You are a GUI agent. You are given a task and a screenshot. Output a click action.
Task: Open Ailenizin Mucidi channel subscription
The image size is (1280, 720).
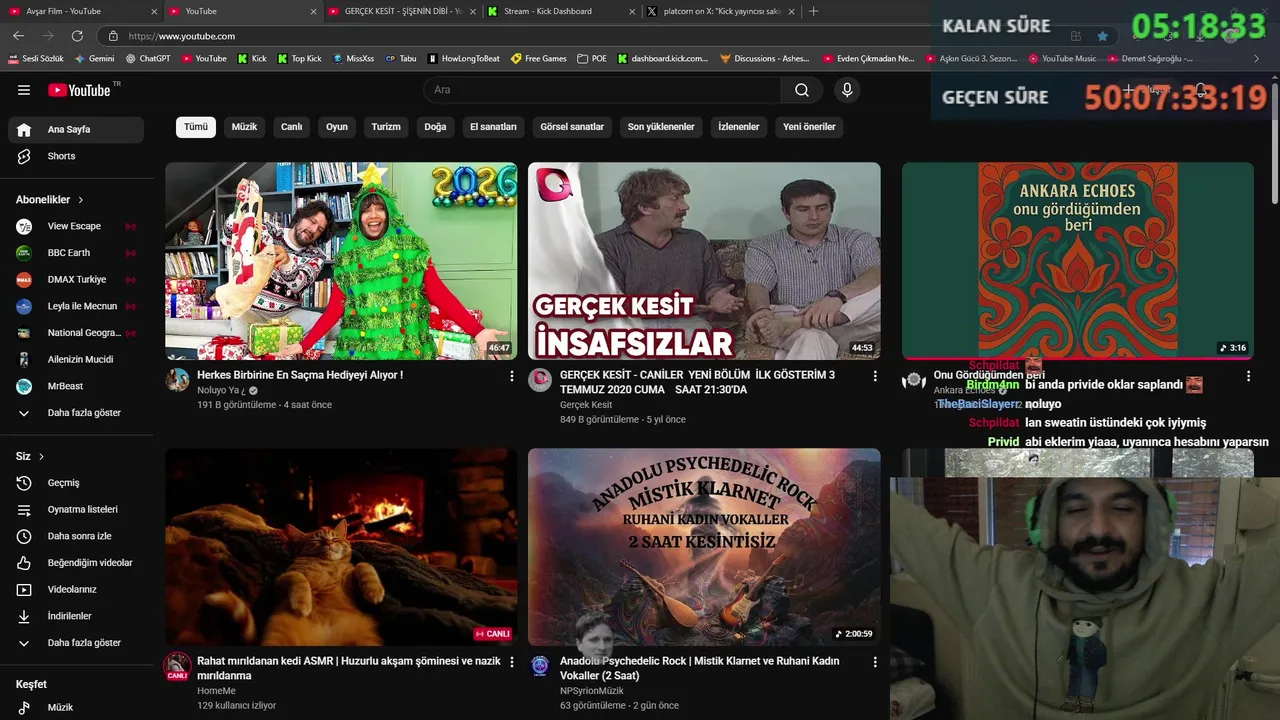click(x=76, y=359)
